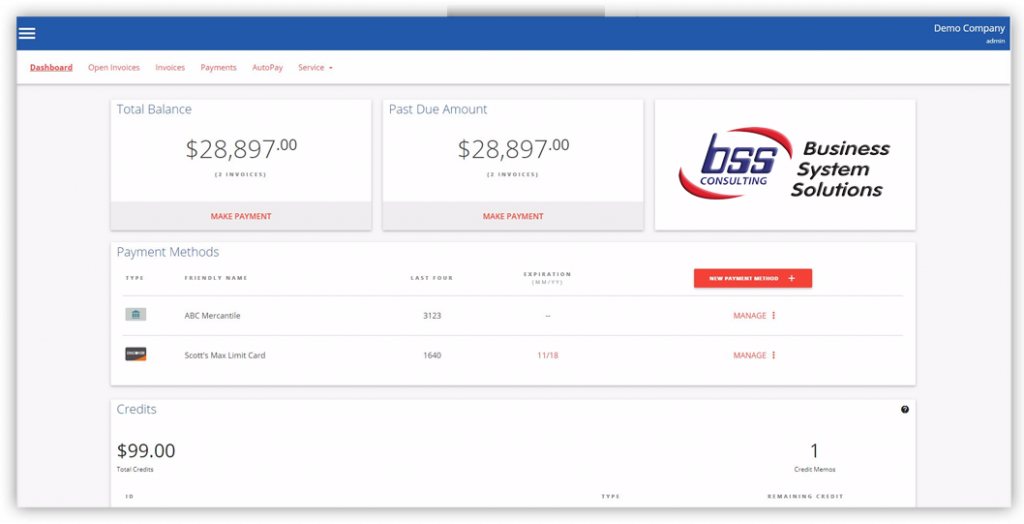
Task: Click the Credits section heading
Action: tap(136, 410)
